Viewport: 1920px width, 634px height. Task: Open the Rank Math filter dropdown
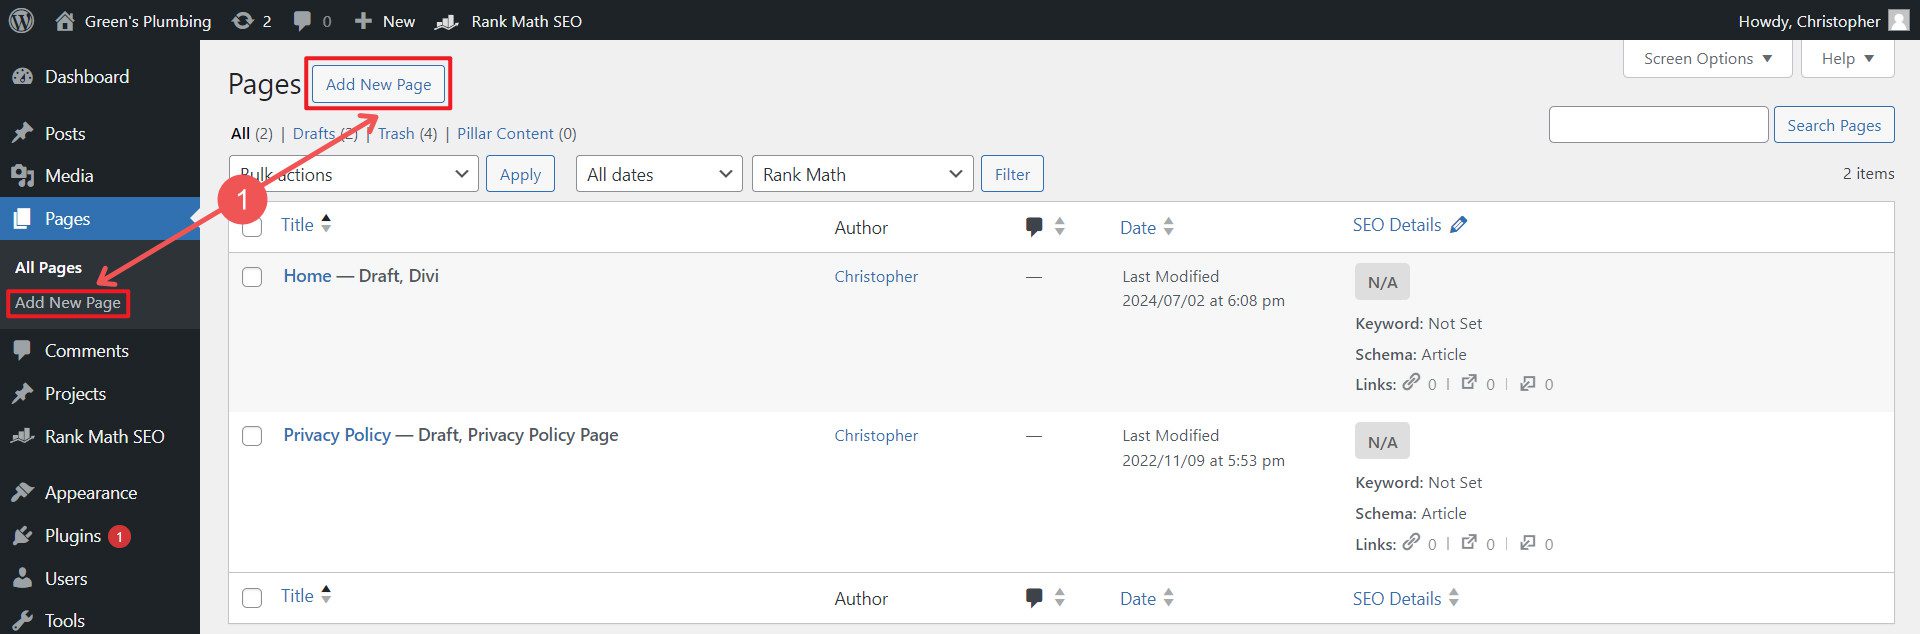tap(862, 174)
